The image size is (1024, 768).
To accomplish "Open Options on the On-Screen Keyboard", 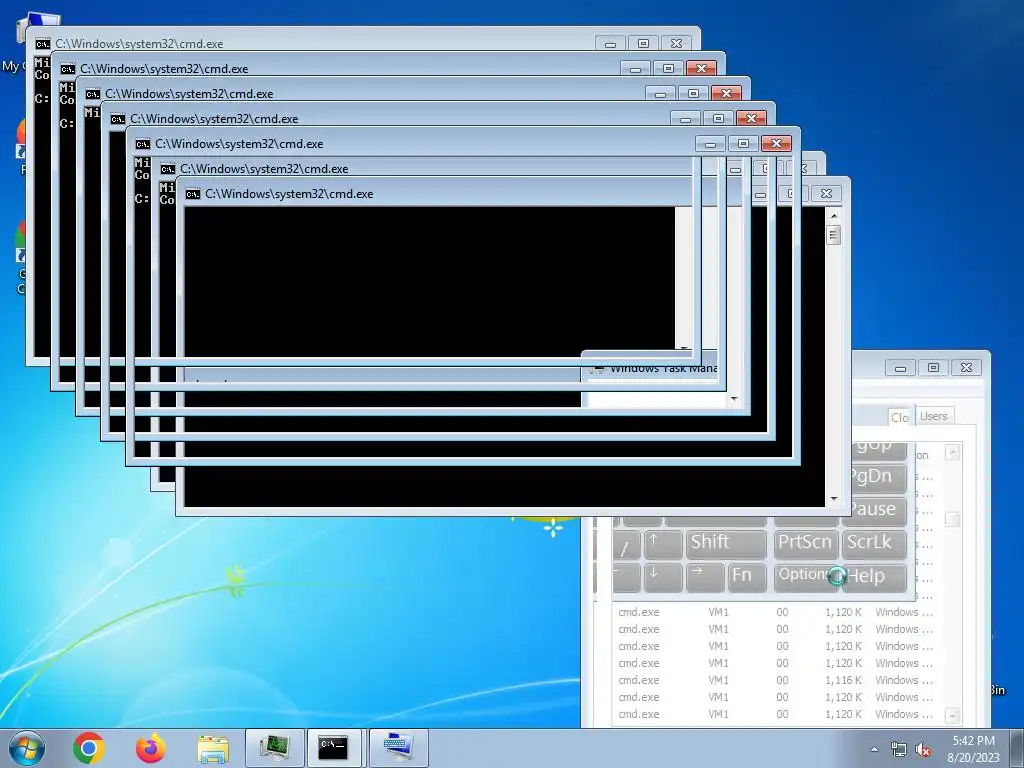I will (x=805, y=577).
